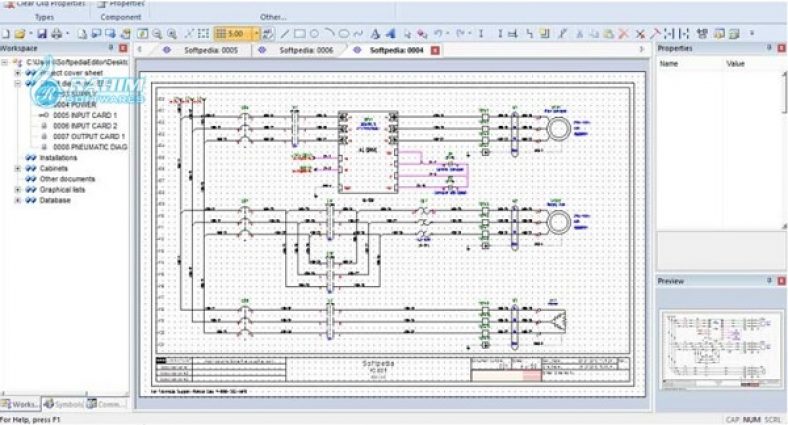Click the Paste clipboard toolbar icon

[x=609, y=34]
